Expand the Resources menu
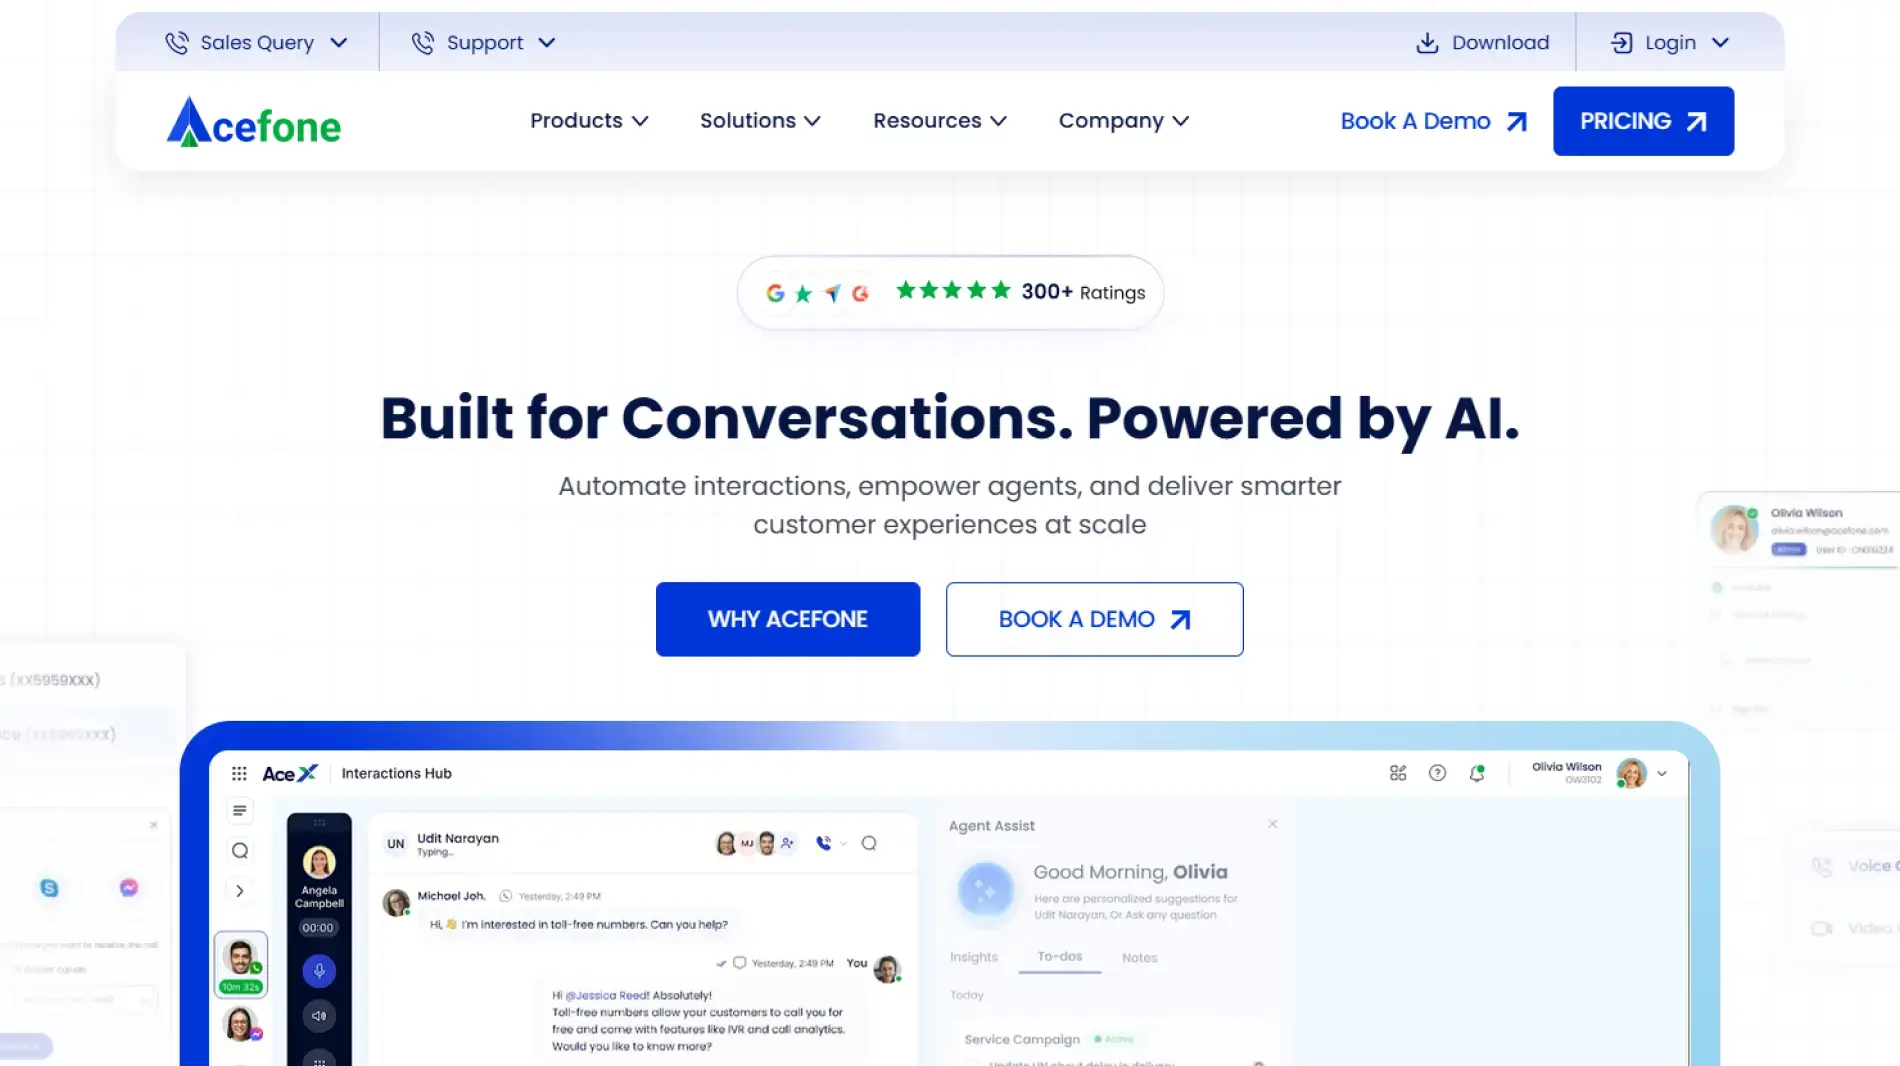Screen dimensions: 1900x1066 click(x=939, y=121)
